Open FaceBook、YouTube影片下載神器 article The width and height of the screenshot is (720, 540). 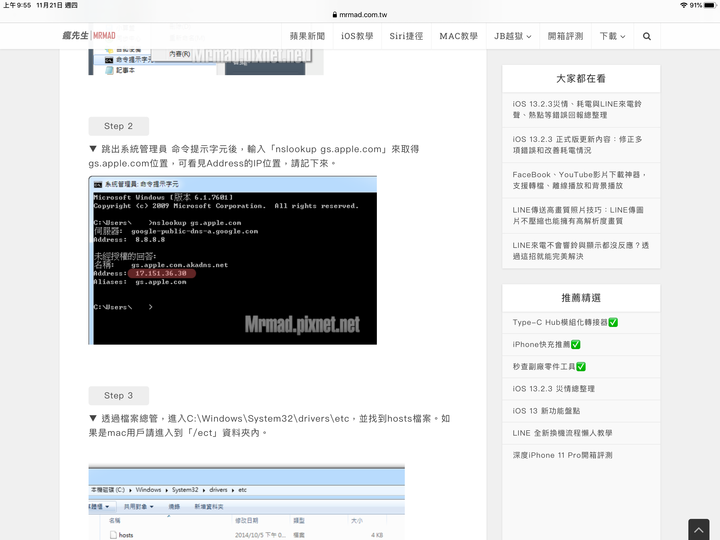pos(579,180)
